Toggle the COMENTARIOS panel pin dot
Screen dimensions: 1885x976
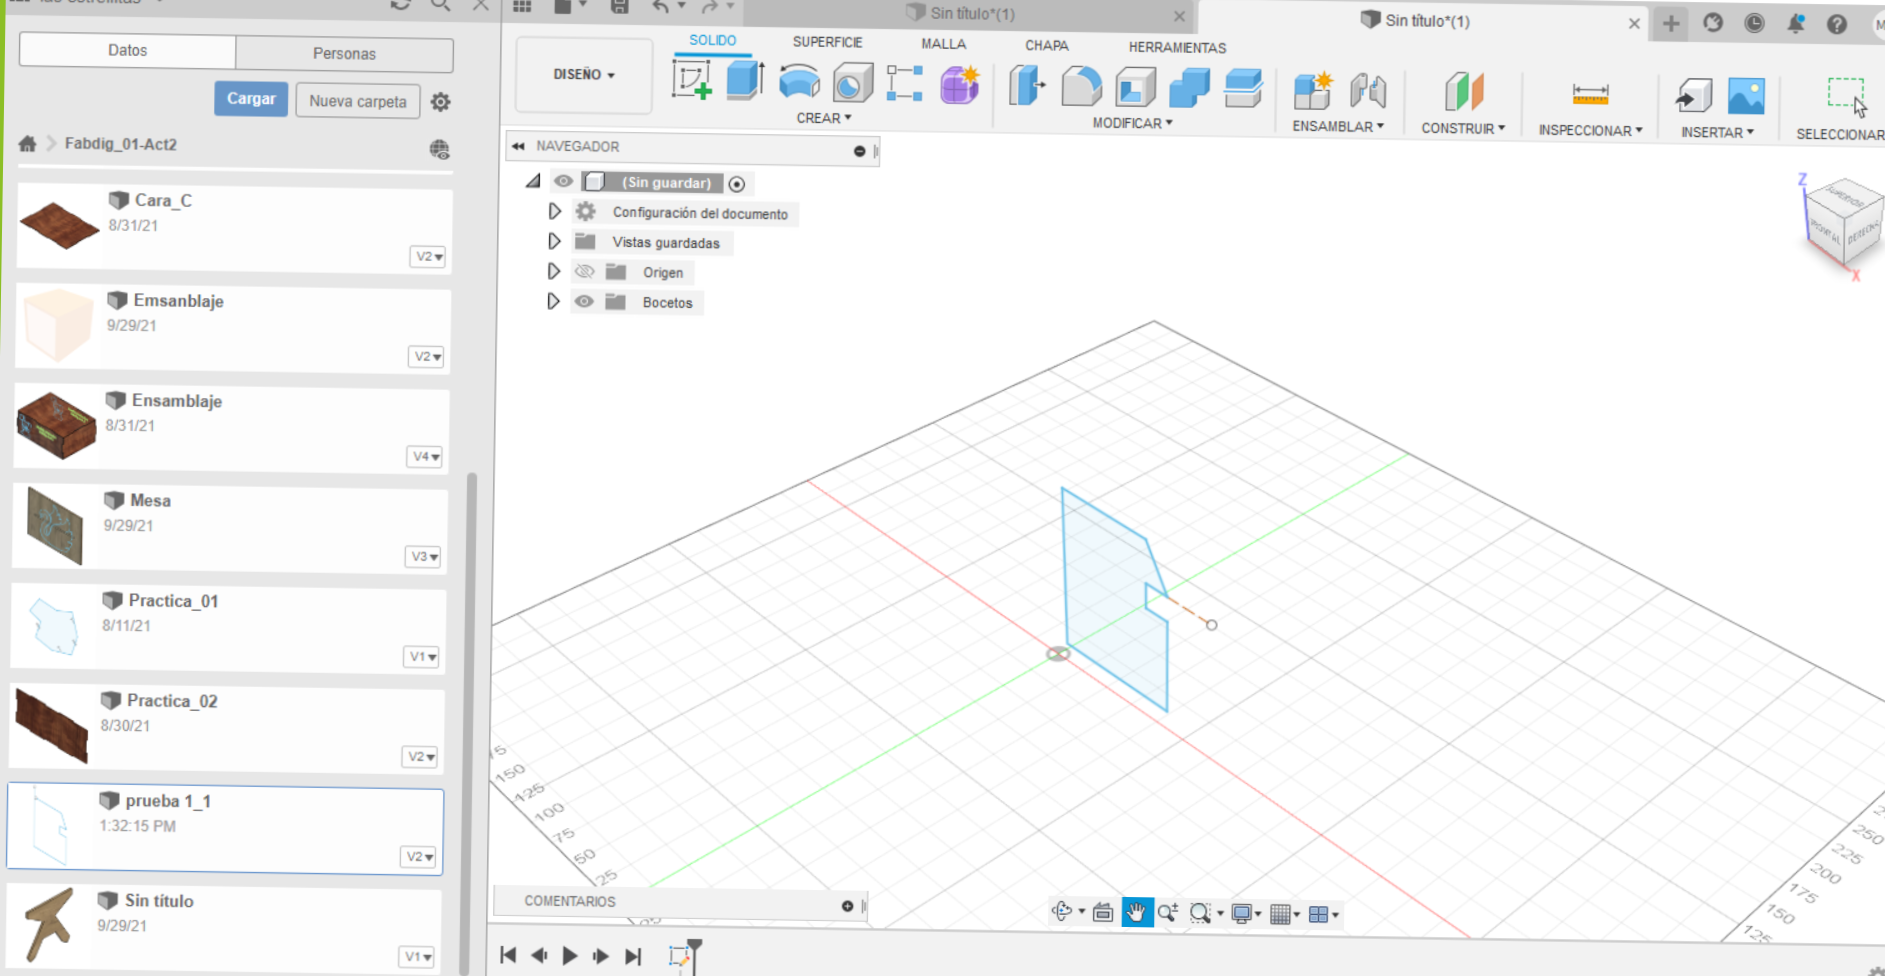click(847, 906)
